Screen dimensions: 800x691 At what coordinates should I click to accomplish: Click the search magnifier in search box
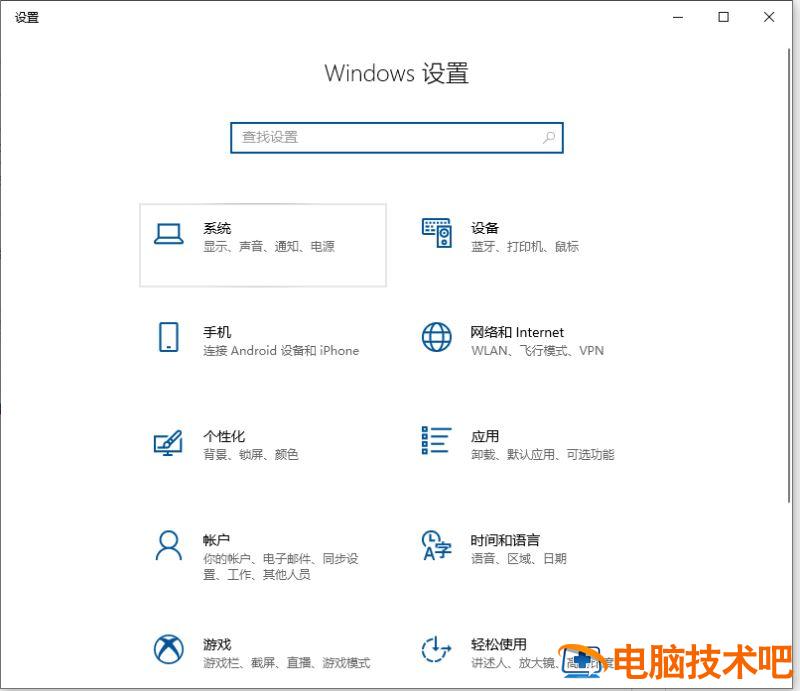click(x=549, y=137)
